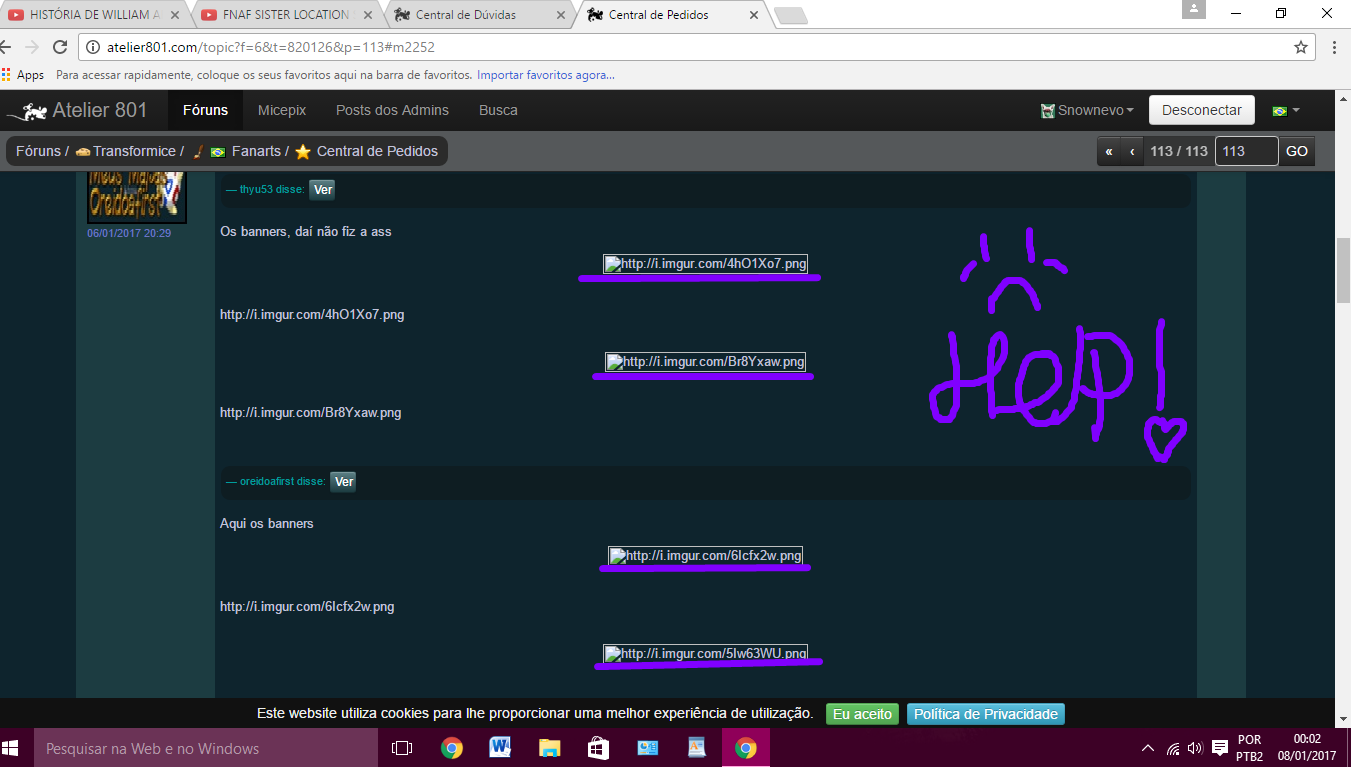Reload the page with the refresh icon
This screenshot has width=1351, height=767.
(60, 47)
